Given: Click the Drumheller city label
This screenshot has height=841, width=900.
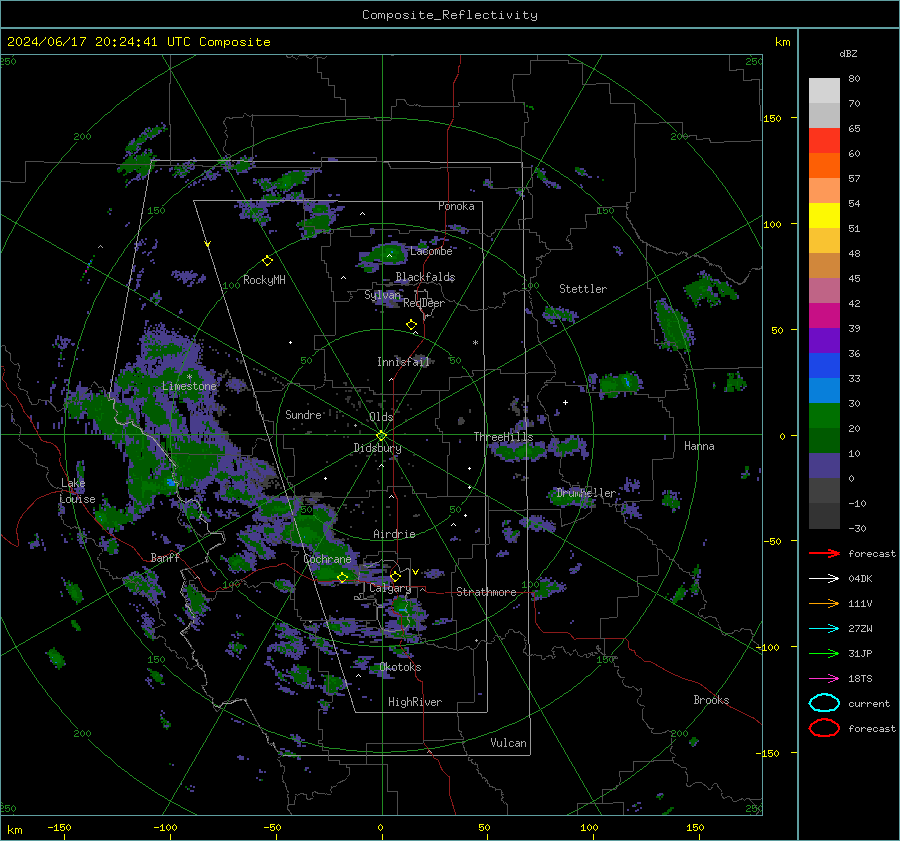Looking at the screenshot, I should tap(586, 493).
